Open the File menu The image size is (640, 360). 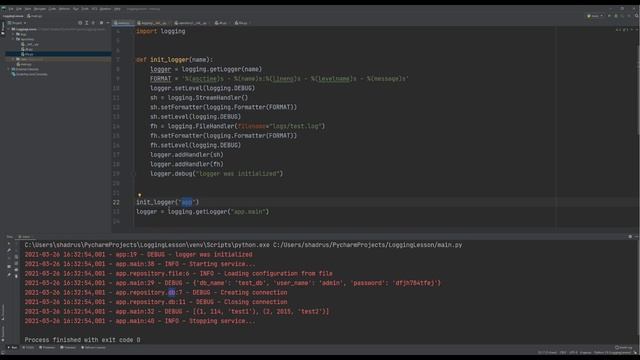click(11, 9)
